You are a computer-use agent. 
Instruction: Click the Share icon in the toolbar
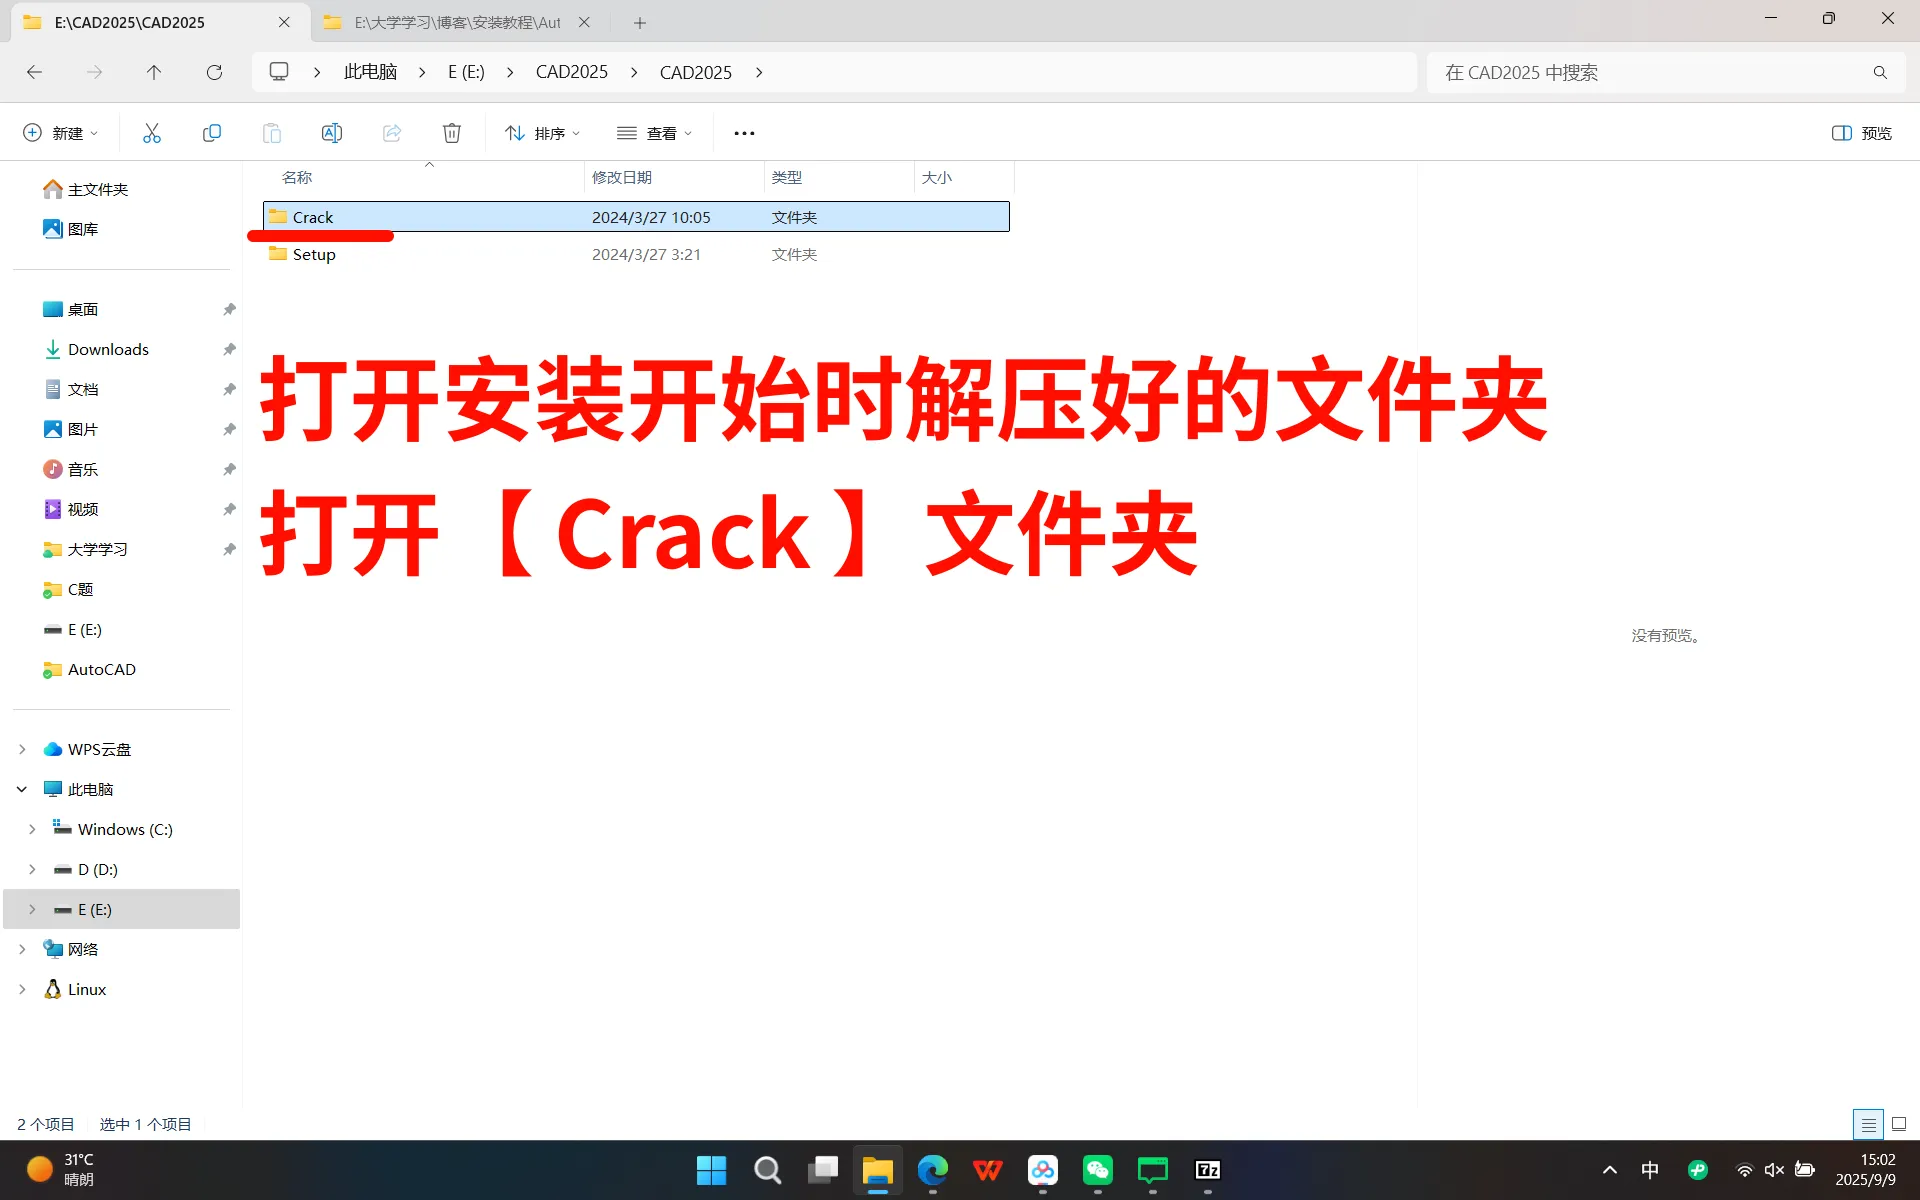(391, 132)
